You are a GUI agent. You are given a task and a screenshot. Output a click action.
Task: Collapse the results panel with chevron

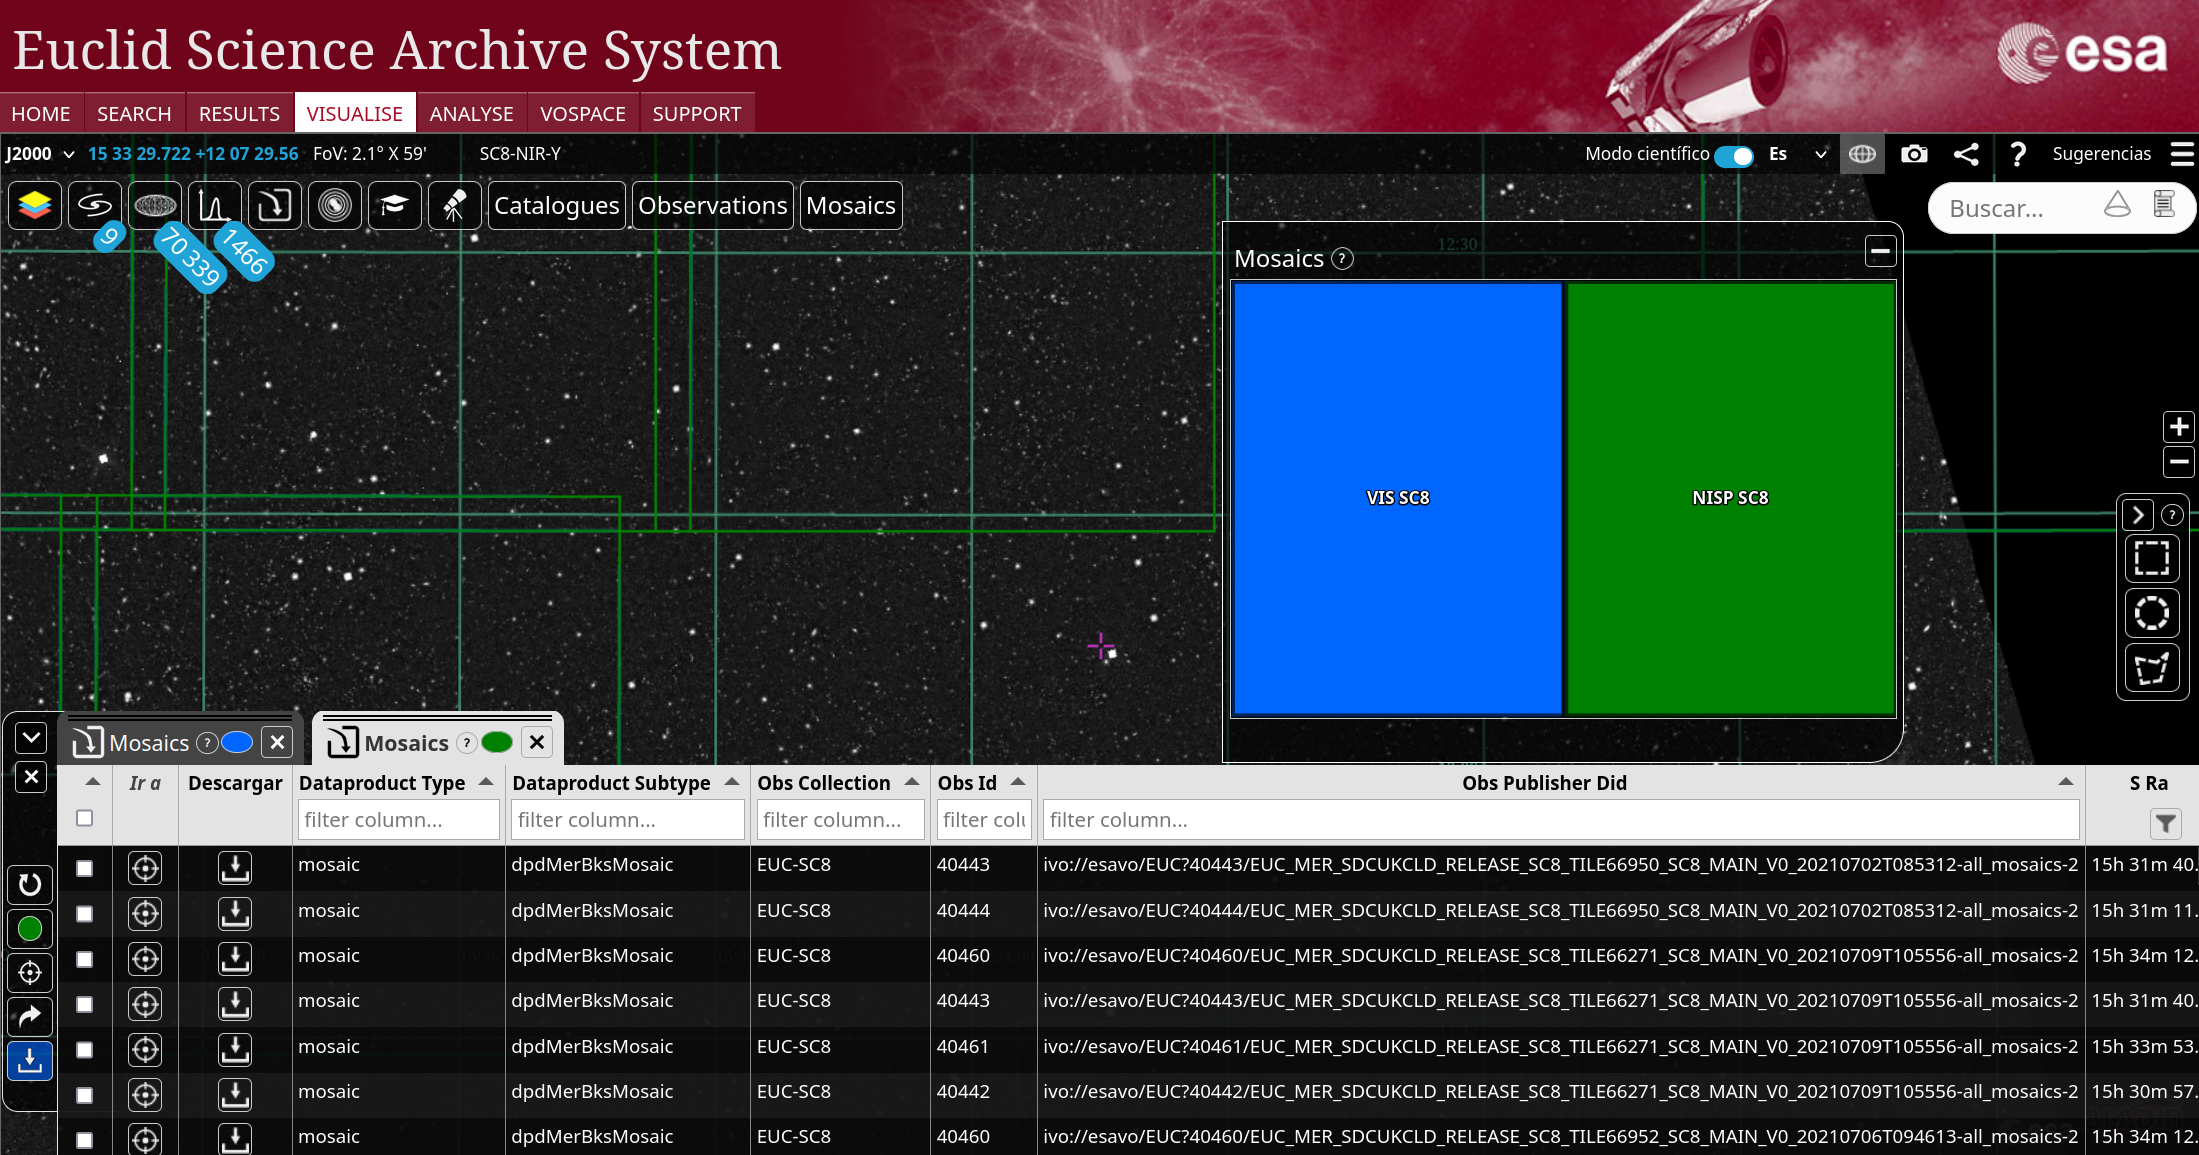(x=31, y=738)
